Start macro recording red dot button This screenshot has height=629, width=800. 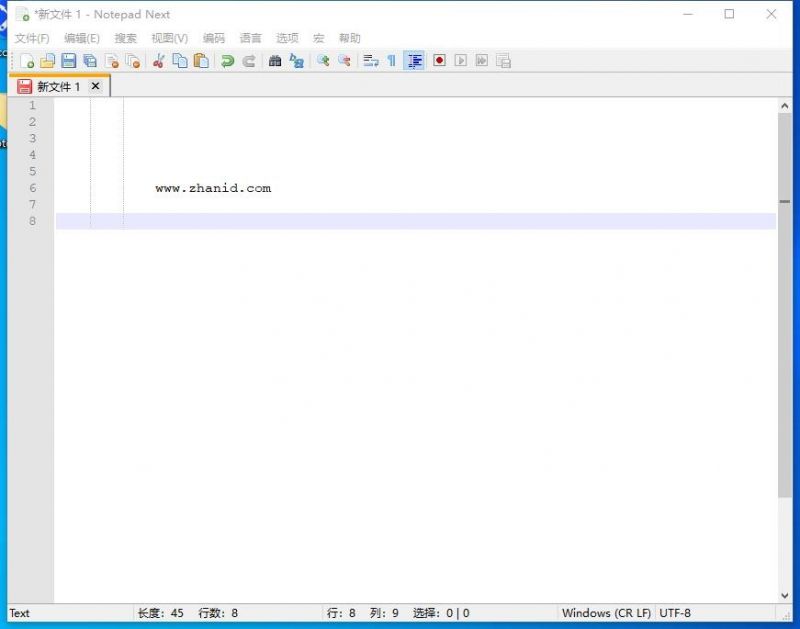pos(439,61)
